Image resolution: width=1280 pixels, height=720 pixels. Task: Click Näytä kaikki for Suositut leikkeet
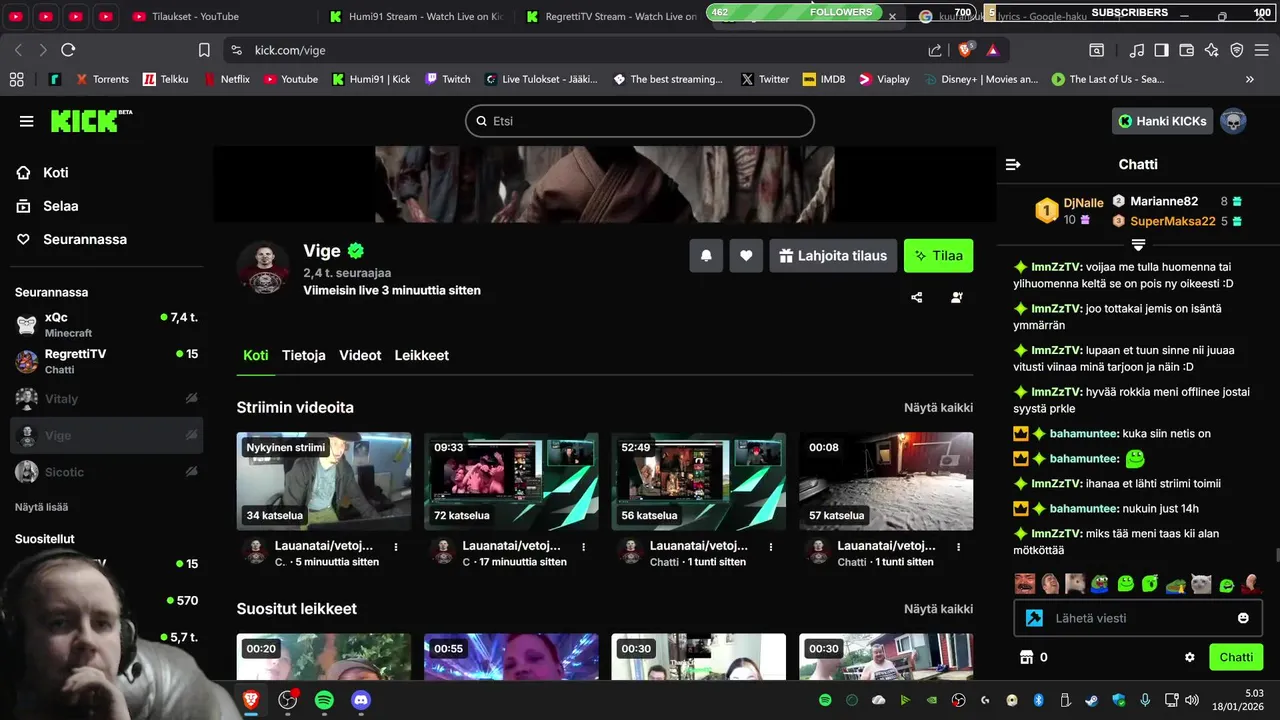[938, 608]
